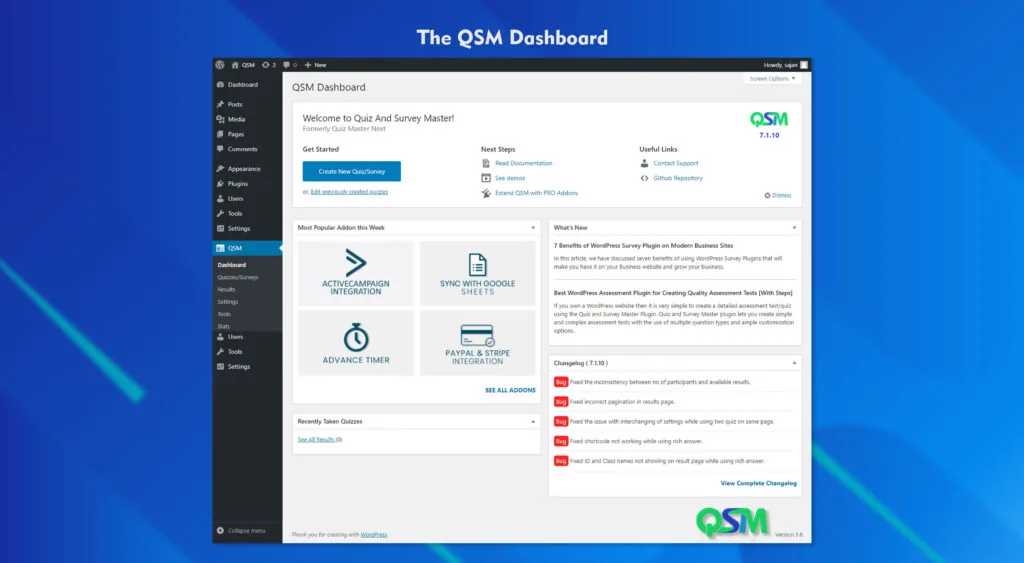The width and height of the screenshot is (1024, 563).
Task: Select bold Dashboard entry in QSM submenu
Action: [x=232, y=265]
